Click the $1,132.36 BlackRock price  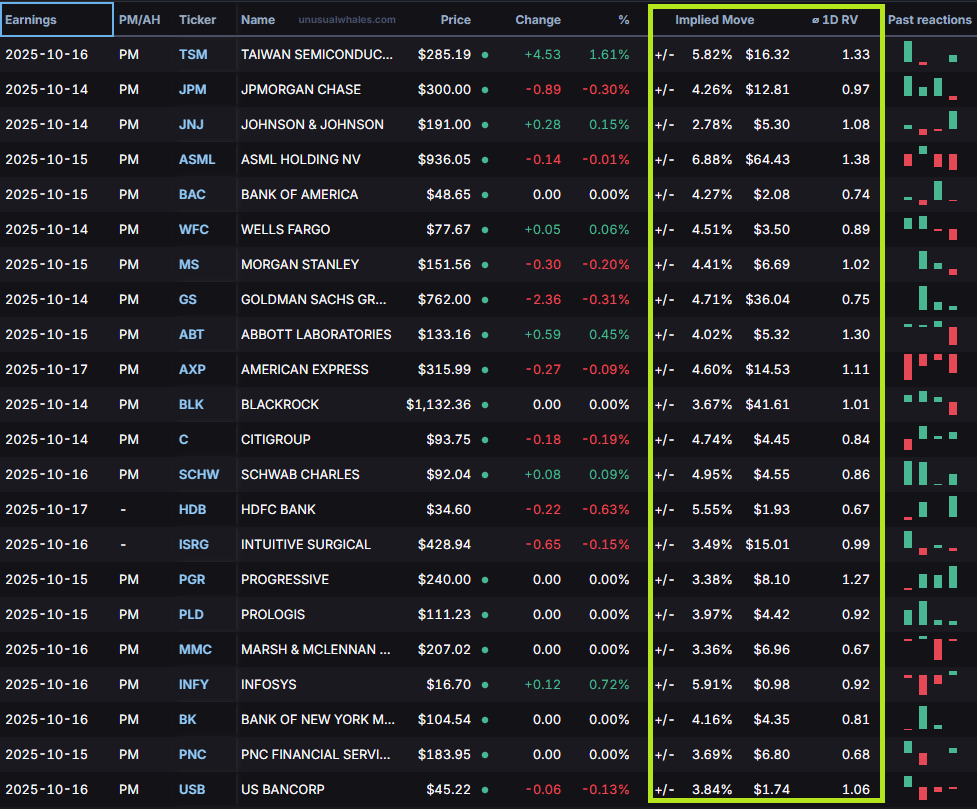438,404
